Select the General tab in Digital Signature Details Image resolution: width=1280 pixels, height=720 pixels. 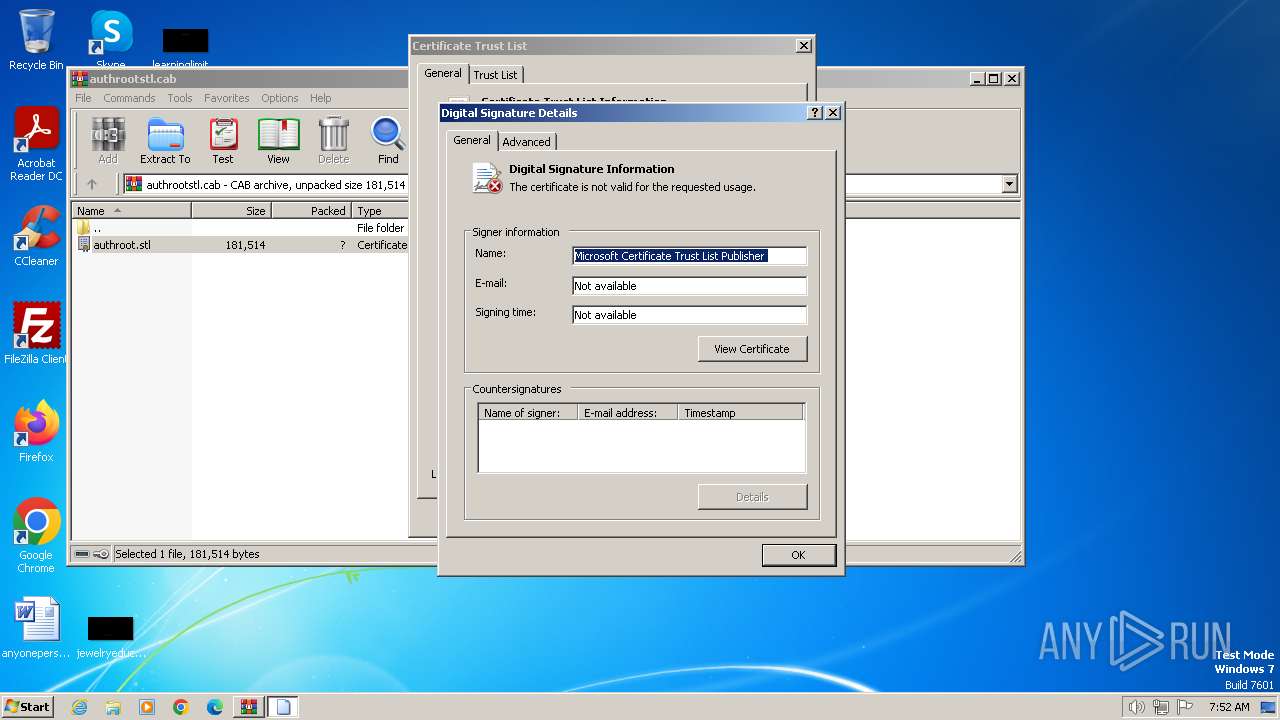(472, 140)
